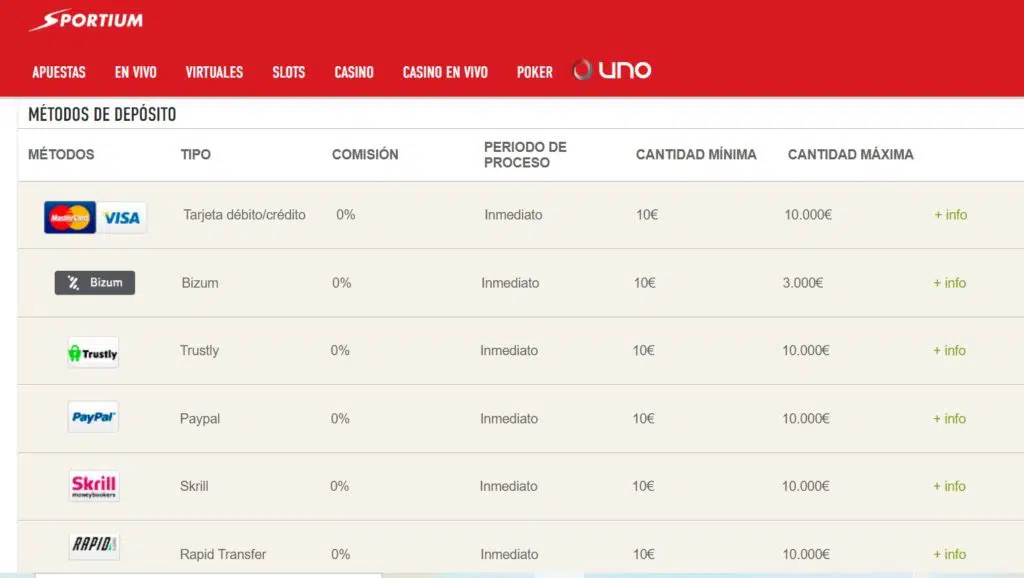Image resolution: width=1024 pixels, height=578 pixels.
Task: Click the VISA logo icon
Action: 122,217
